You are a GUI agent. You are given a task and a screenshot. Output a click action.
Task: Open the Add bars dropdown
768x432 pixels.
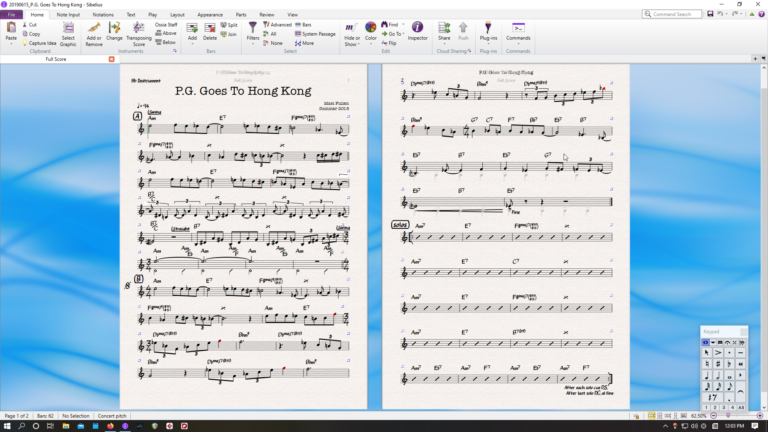[192, 44]
